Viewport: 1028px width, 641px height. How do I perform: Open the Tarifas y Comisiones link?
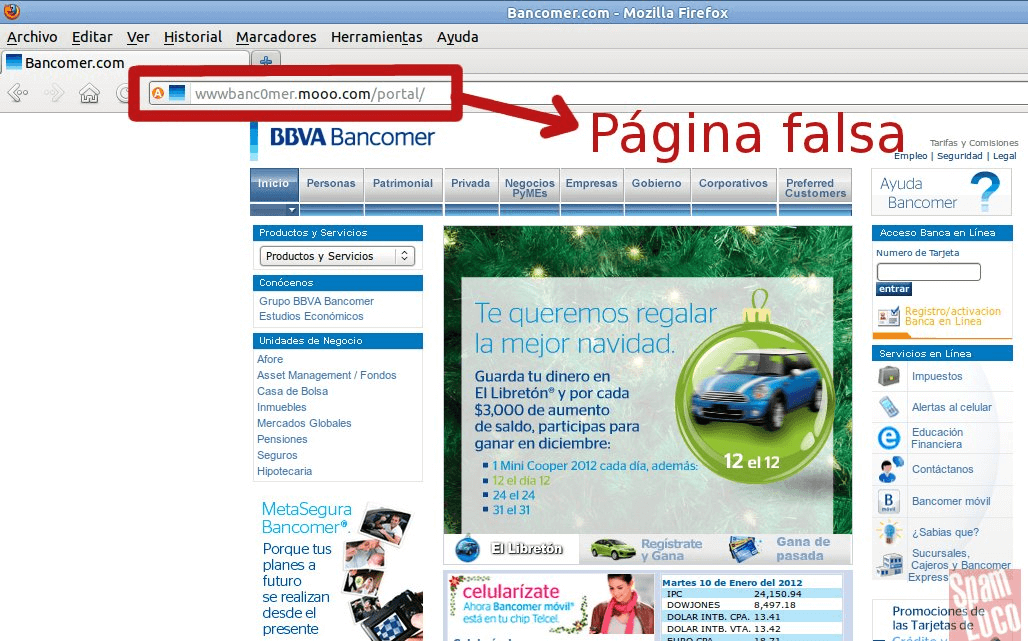pos(974,143)
